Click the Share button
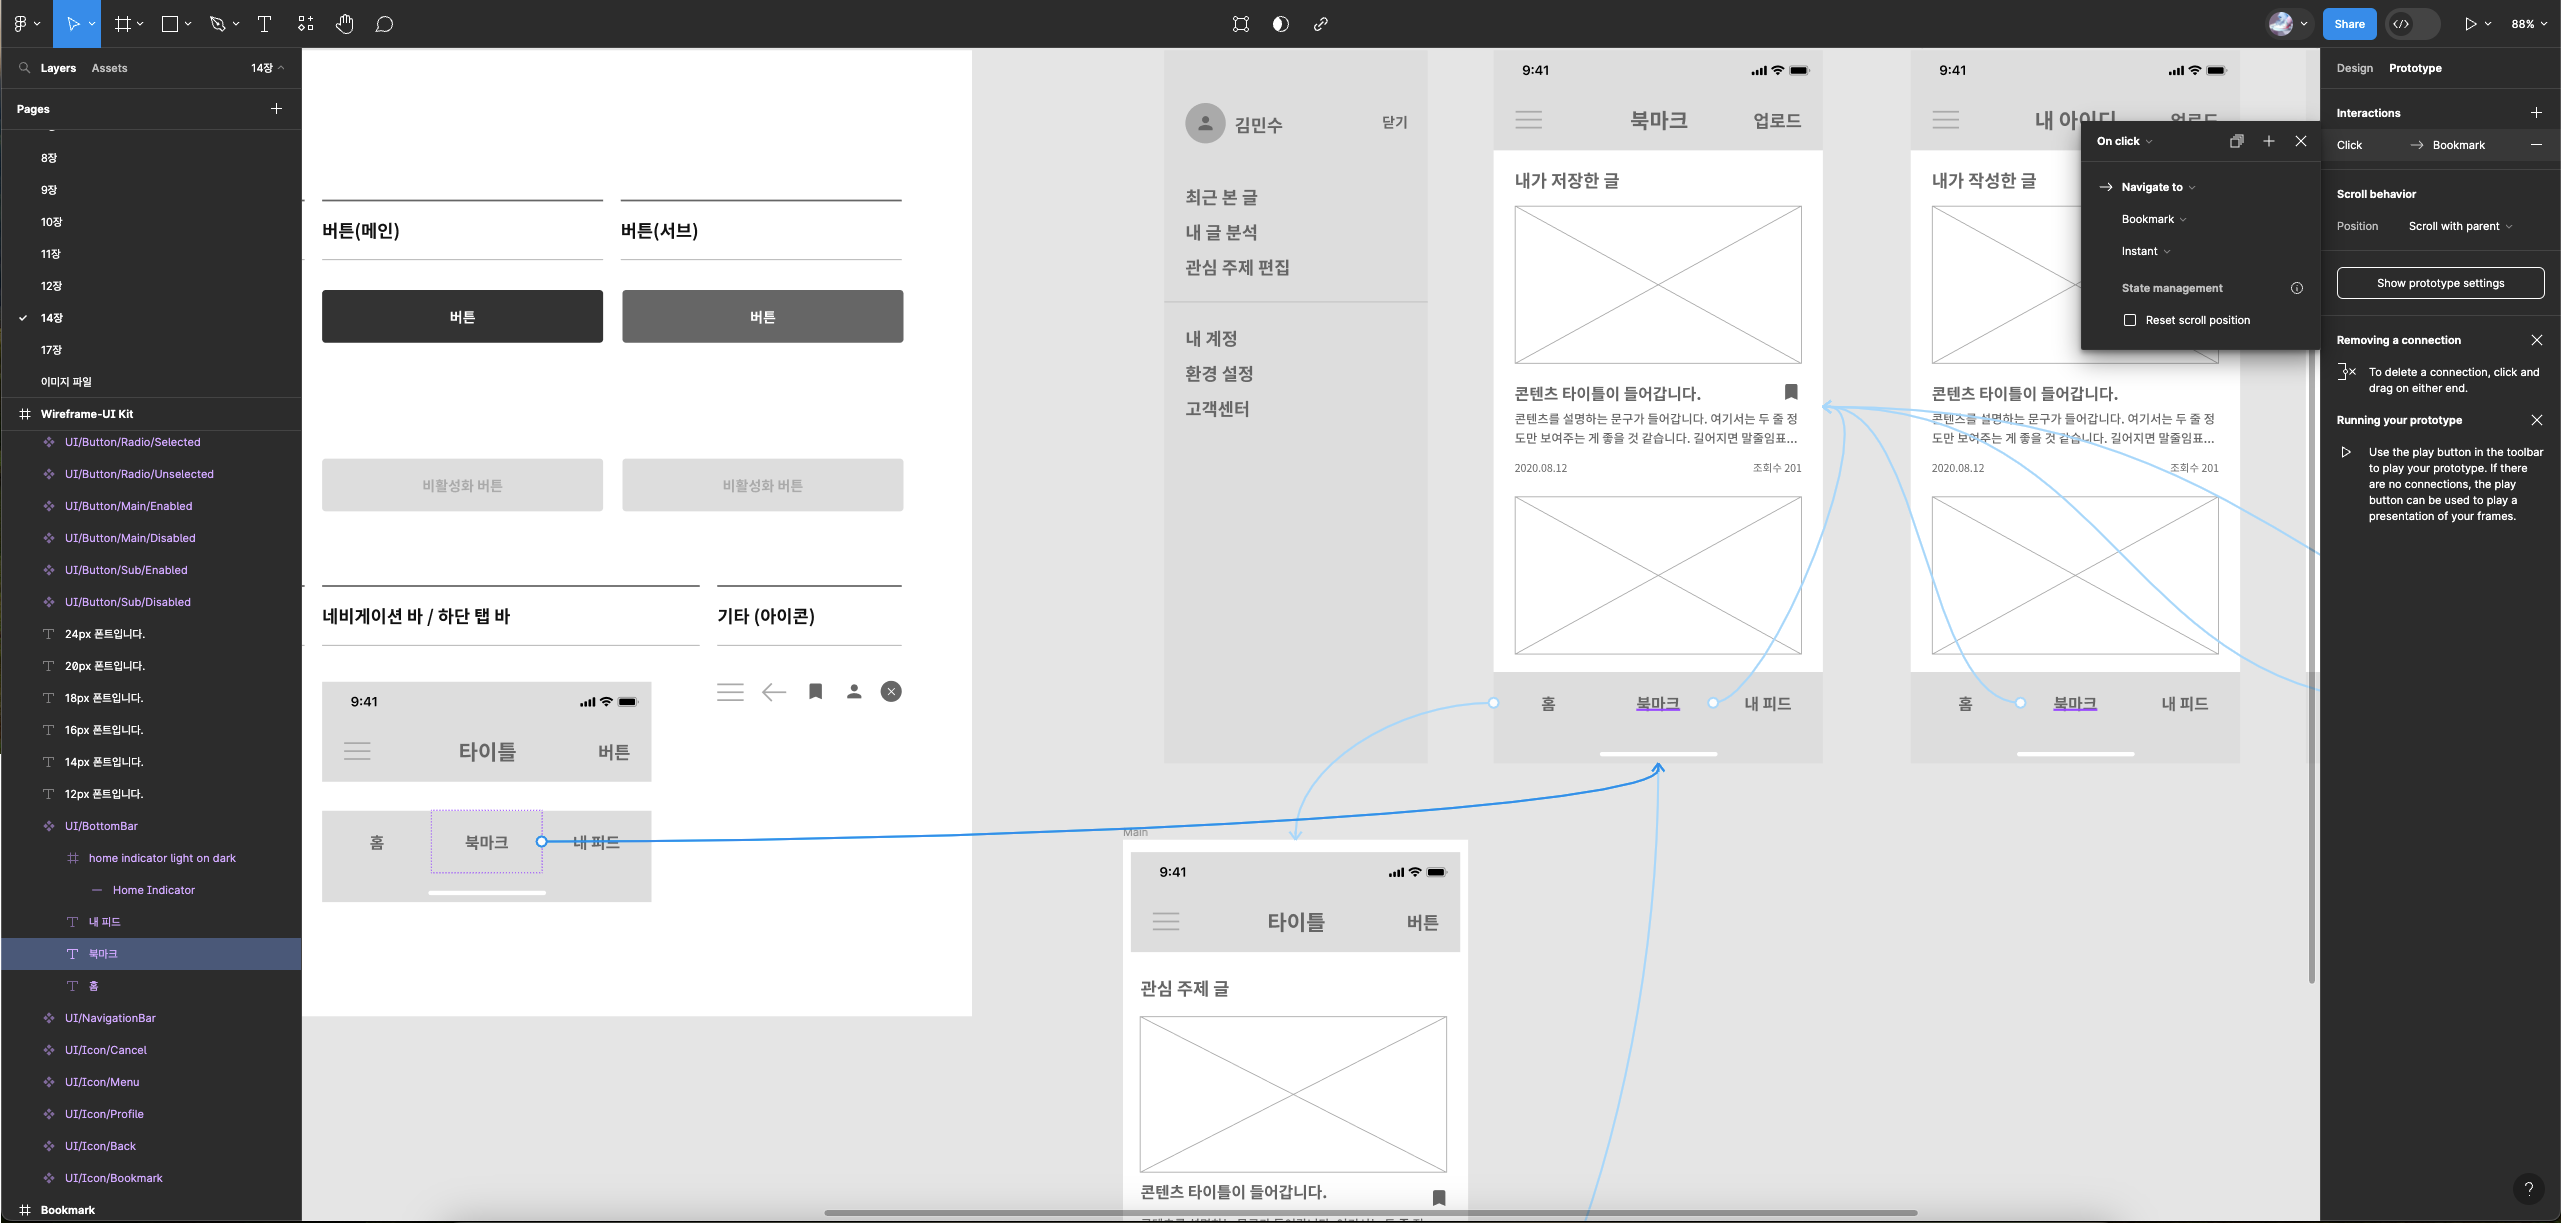 (x=2349, y=24)
